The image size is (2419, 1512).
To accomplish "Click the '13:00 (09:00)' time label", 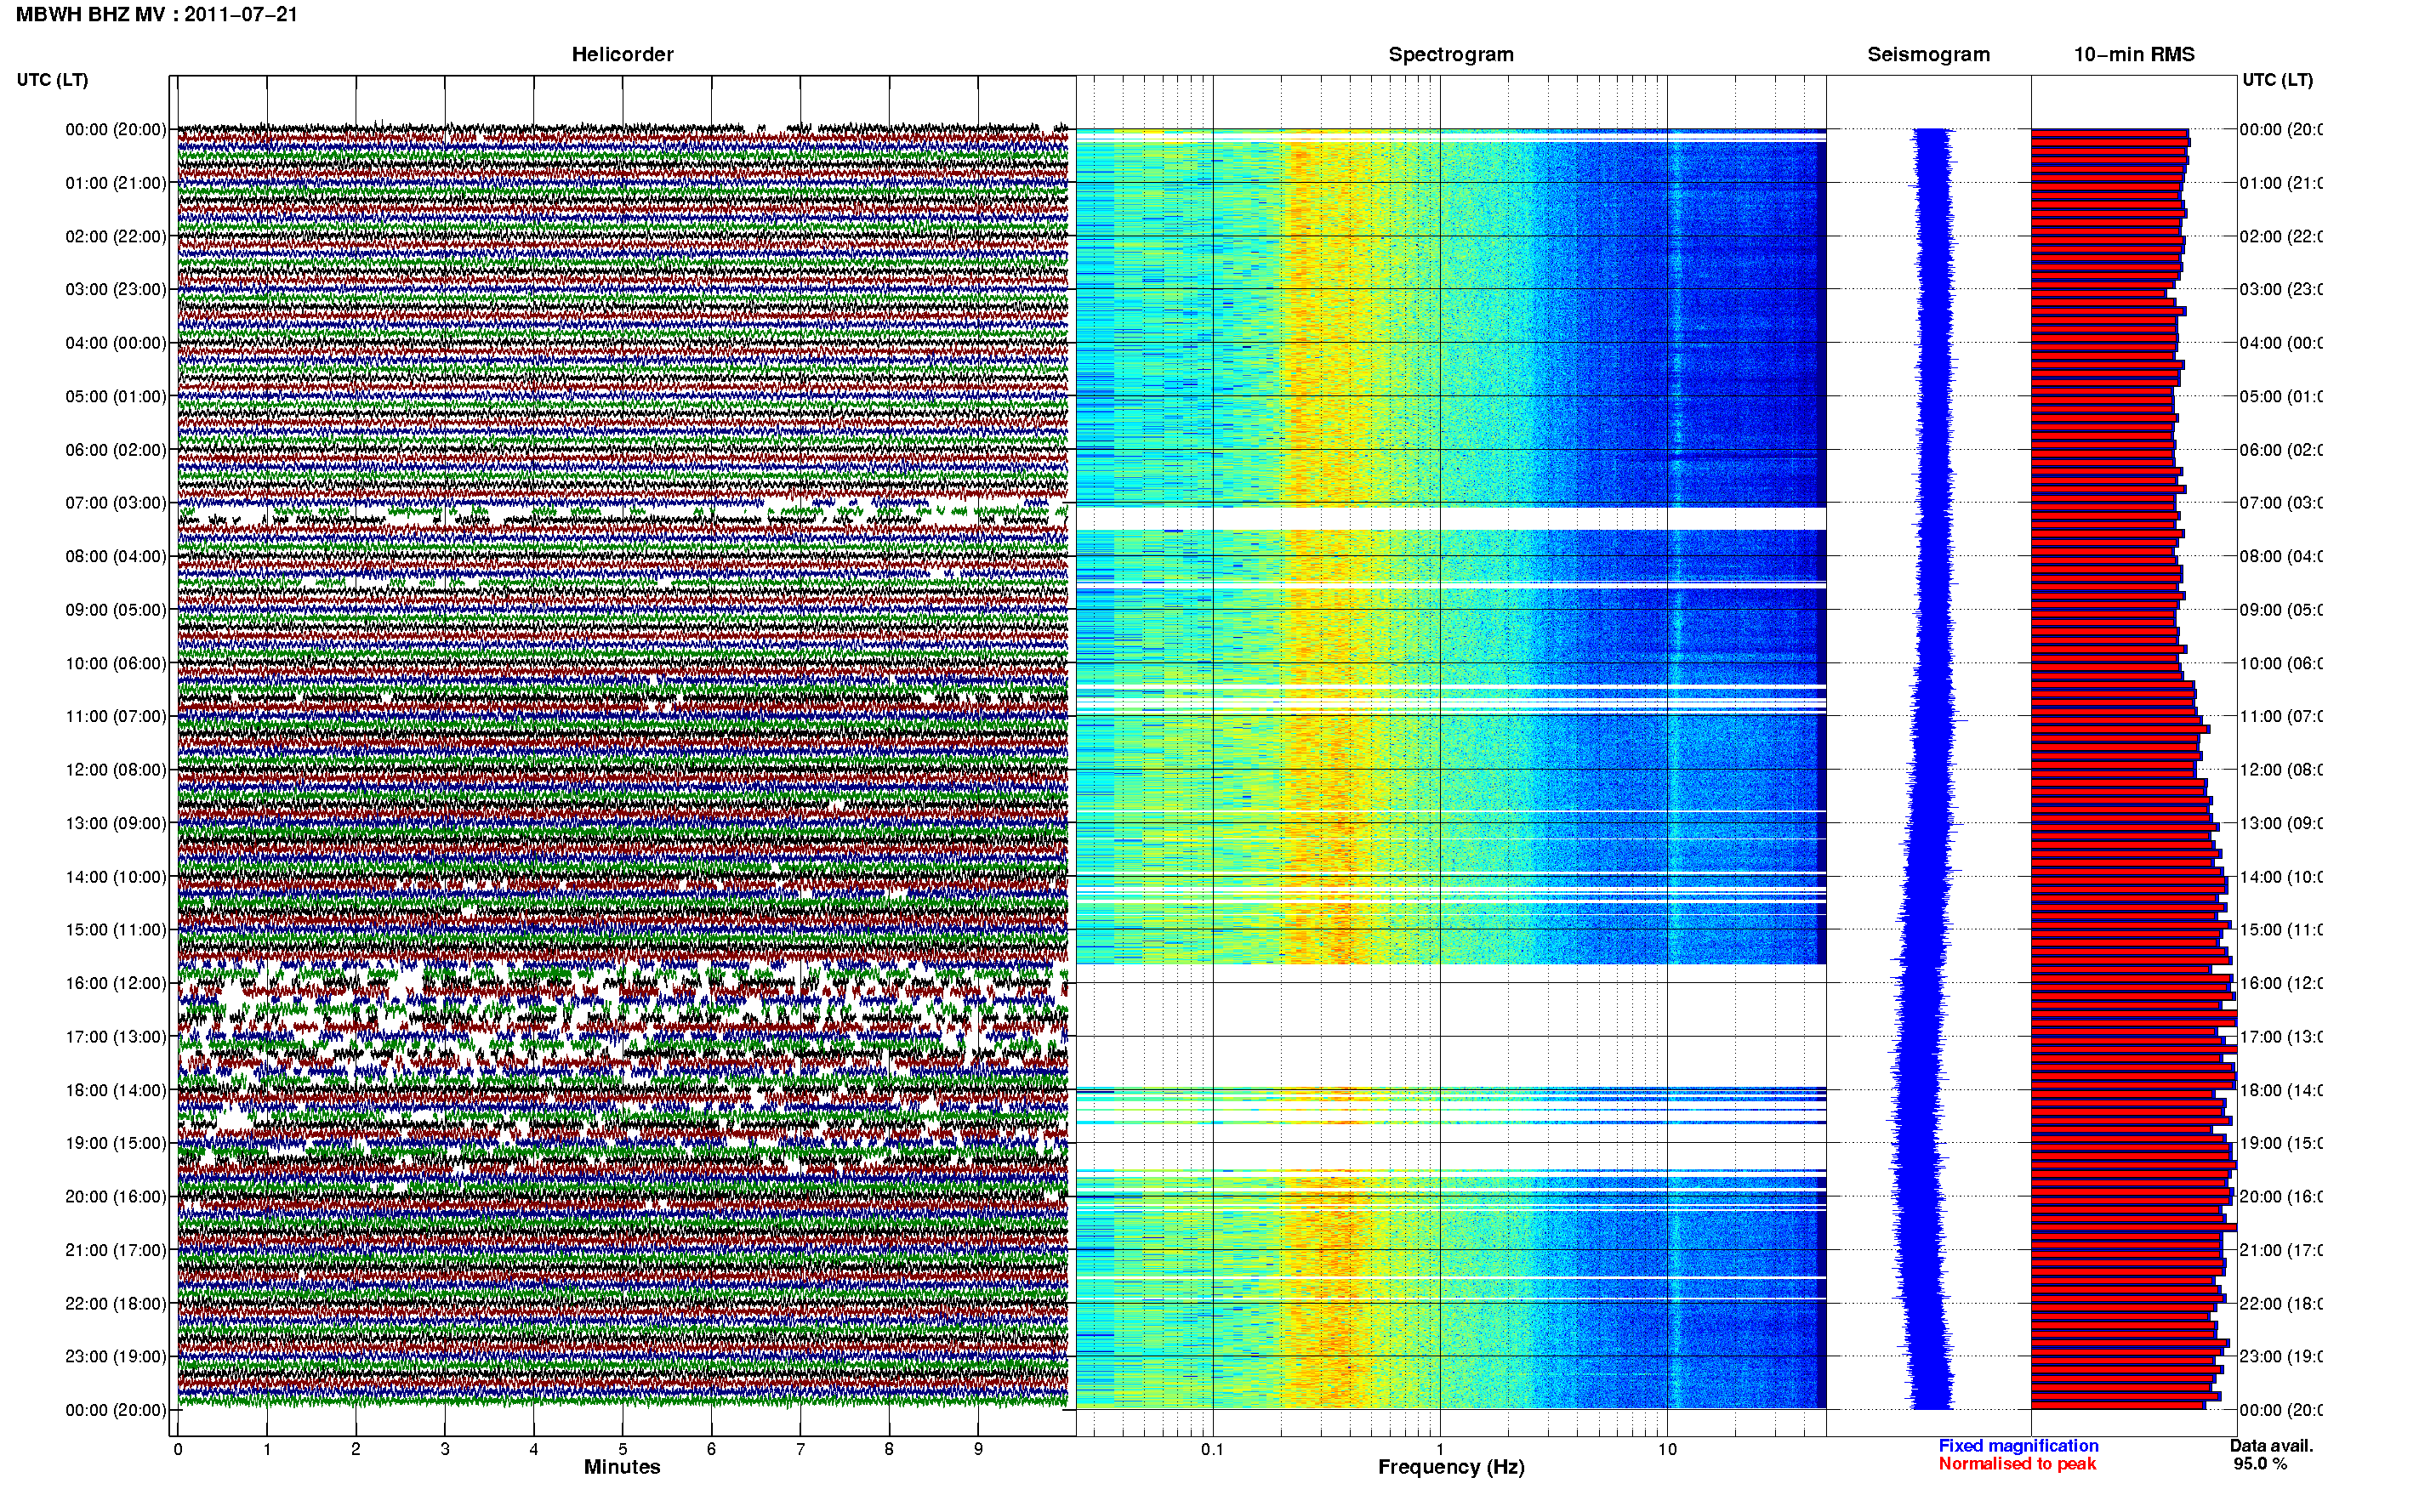I will point(116,823).
